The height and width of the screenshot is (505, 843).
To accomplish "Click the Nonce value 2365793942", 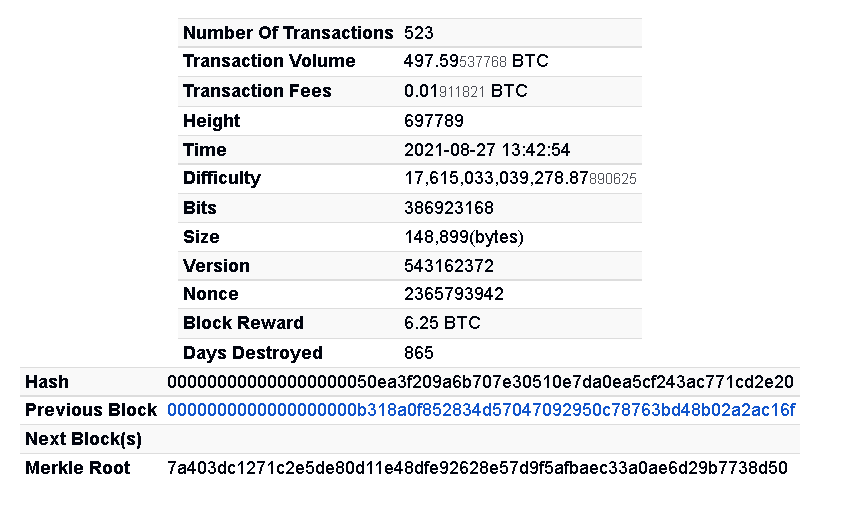I will (x=454, y=294).
